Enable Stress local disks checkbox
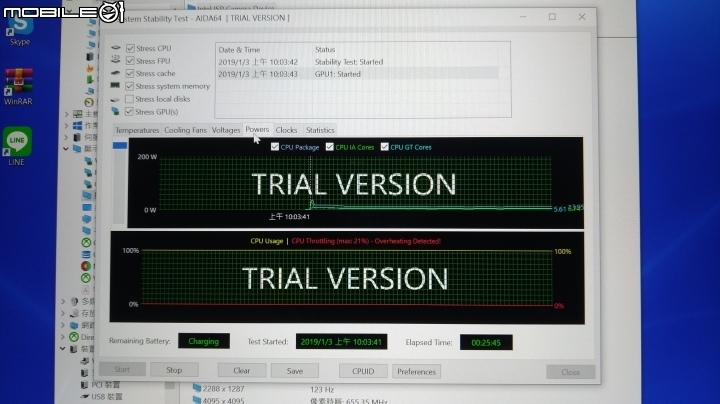Image resolution: width=720 pixels, height=404 pixels. 129,99
